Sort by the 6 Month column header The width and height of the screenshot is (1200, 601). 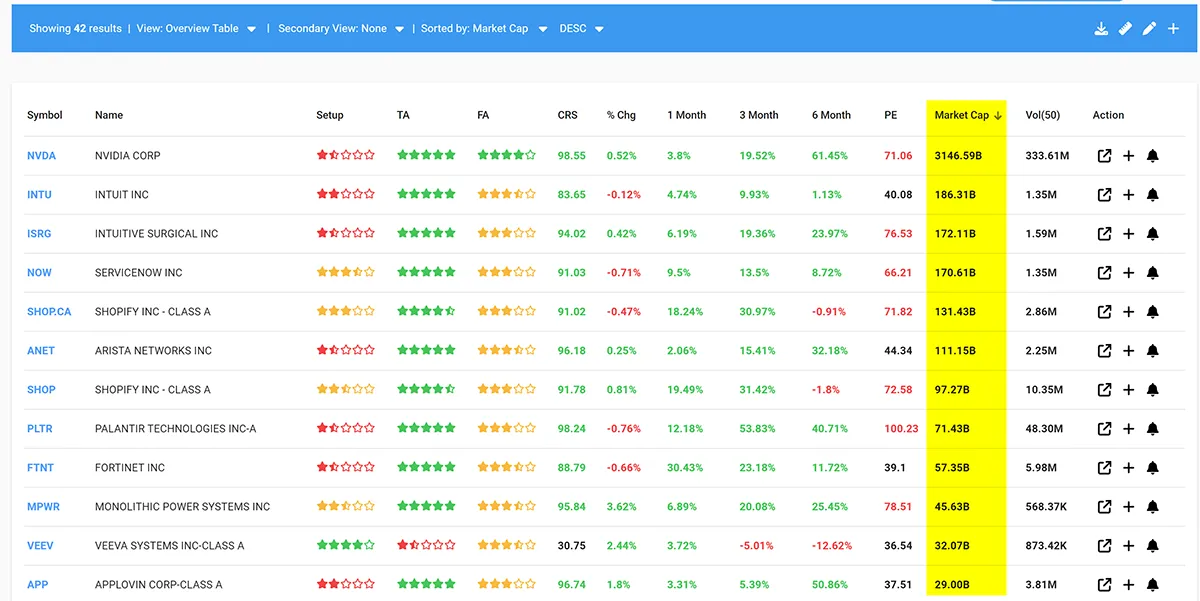[x=831, y=115]
